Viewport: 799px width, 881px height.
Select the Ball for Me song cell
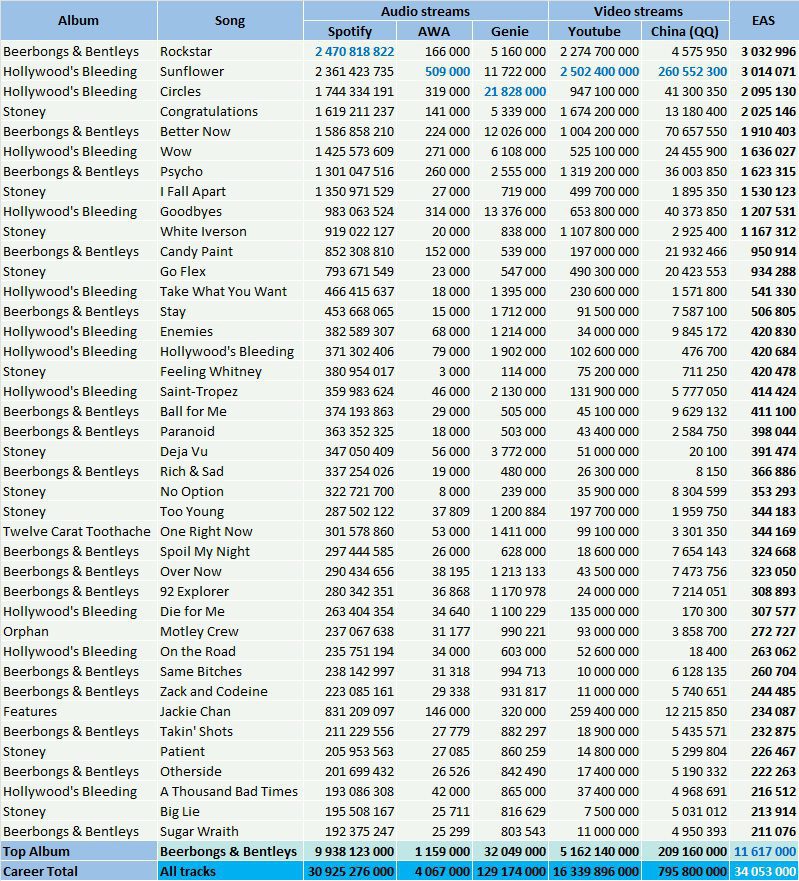coord(230,412)
